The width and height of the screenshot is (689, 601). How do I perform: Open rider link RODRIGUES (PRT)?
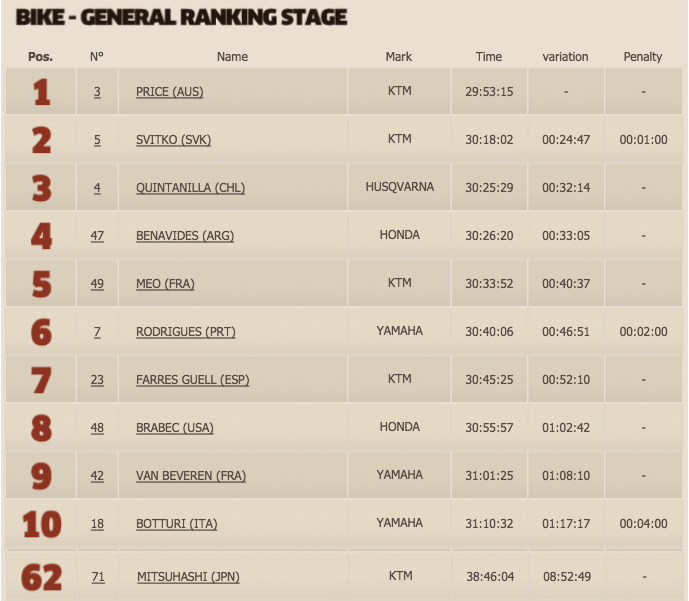point(186,332)
